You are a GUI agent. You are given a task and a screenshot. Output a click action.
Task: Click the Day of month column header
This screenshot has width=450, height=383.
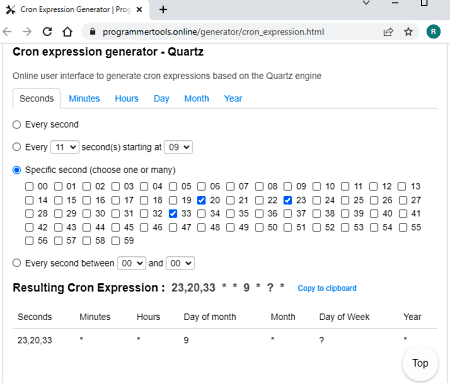(210, 317)
